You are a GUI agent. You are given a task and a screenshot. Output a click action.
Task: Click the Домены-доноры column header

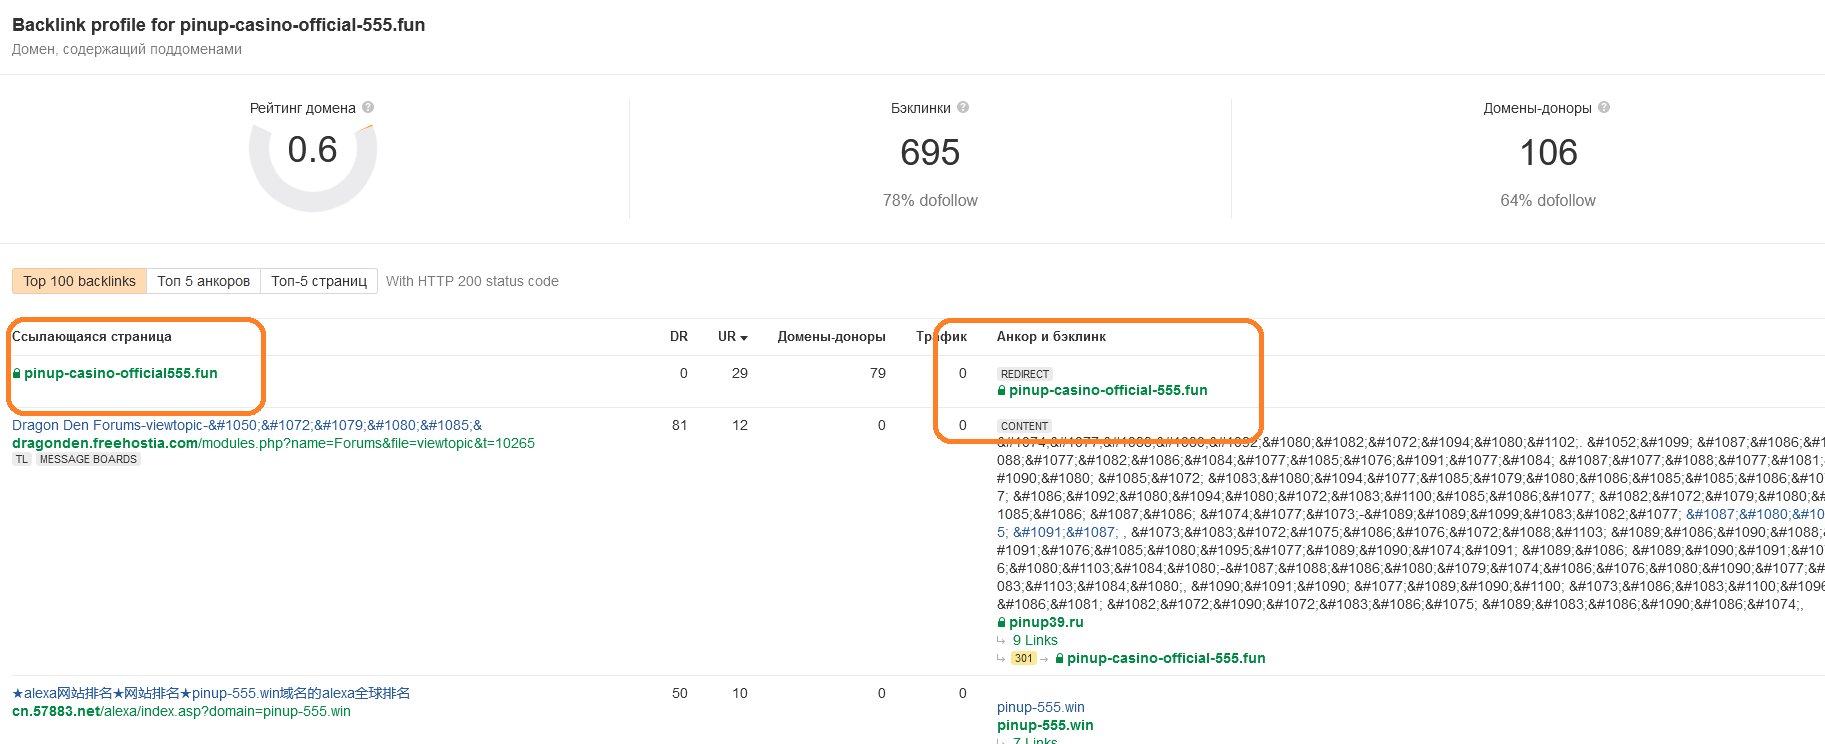click(832, 337)
